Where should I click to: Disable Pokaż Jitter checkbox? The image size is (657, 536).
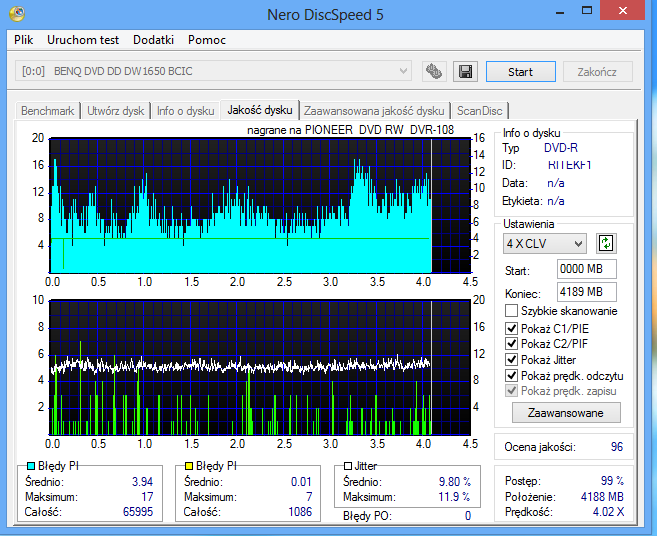click(511, 360)
